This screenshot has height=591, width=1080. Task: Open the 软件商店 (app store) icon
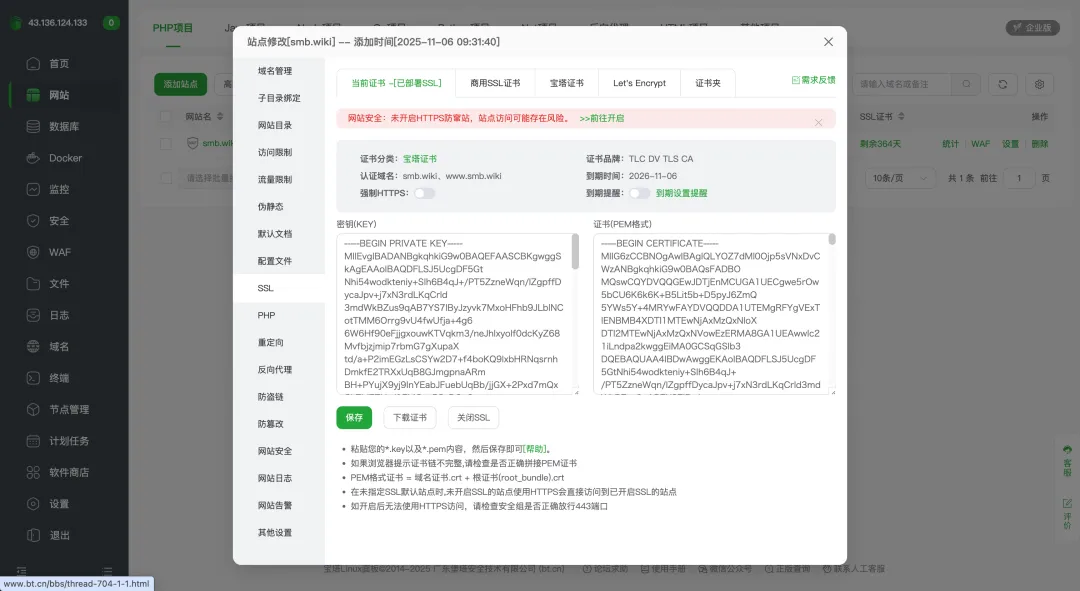pos(32,472)
